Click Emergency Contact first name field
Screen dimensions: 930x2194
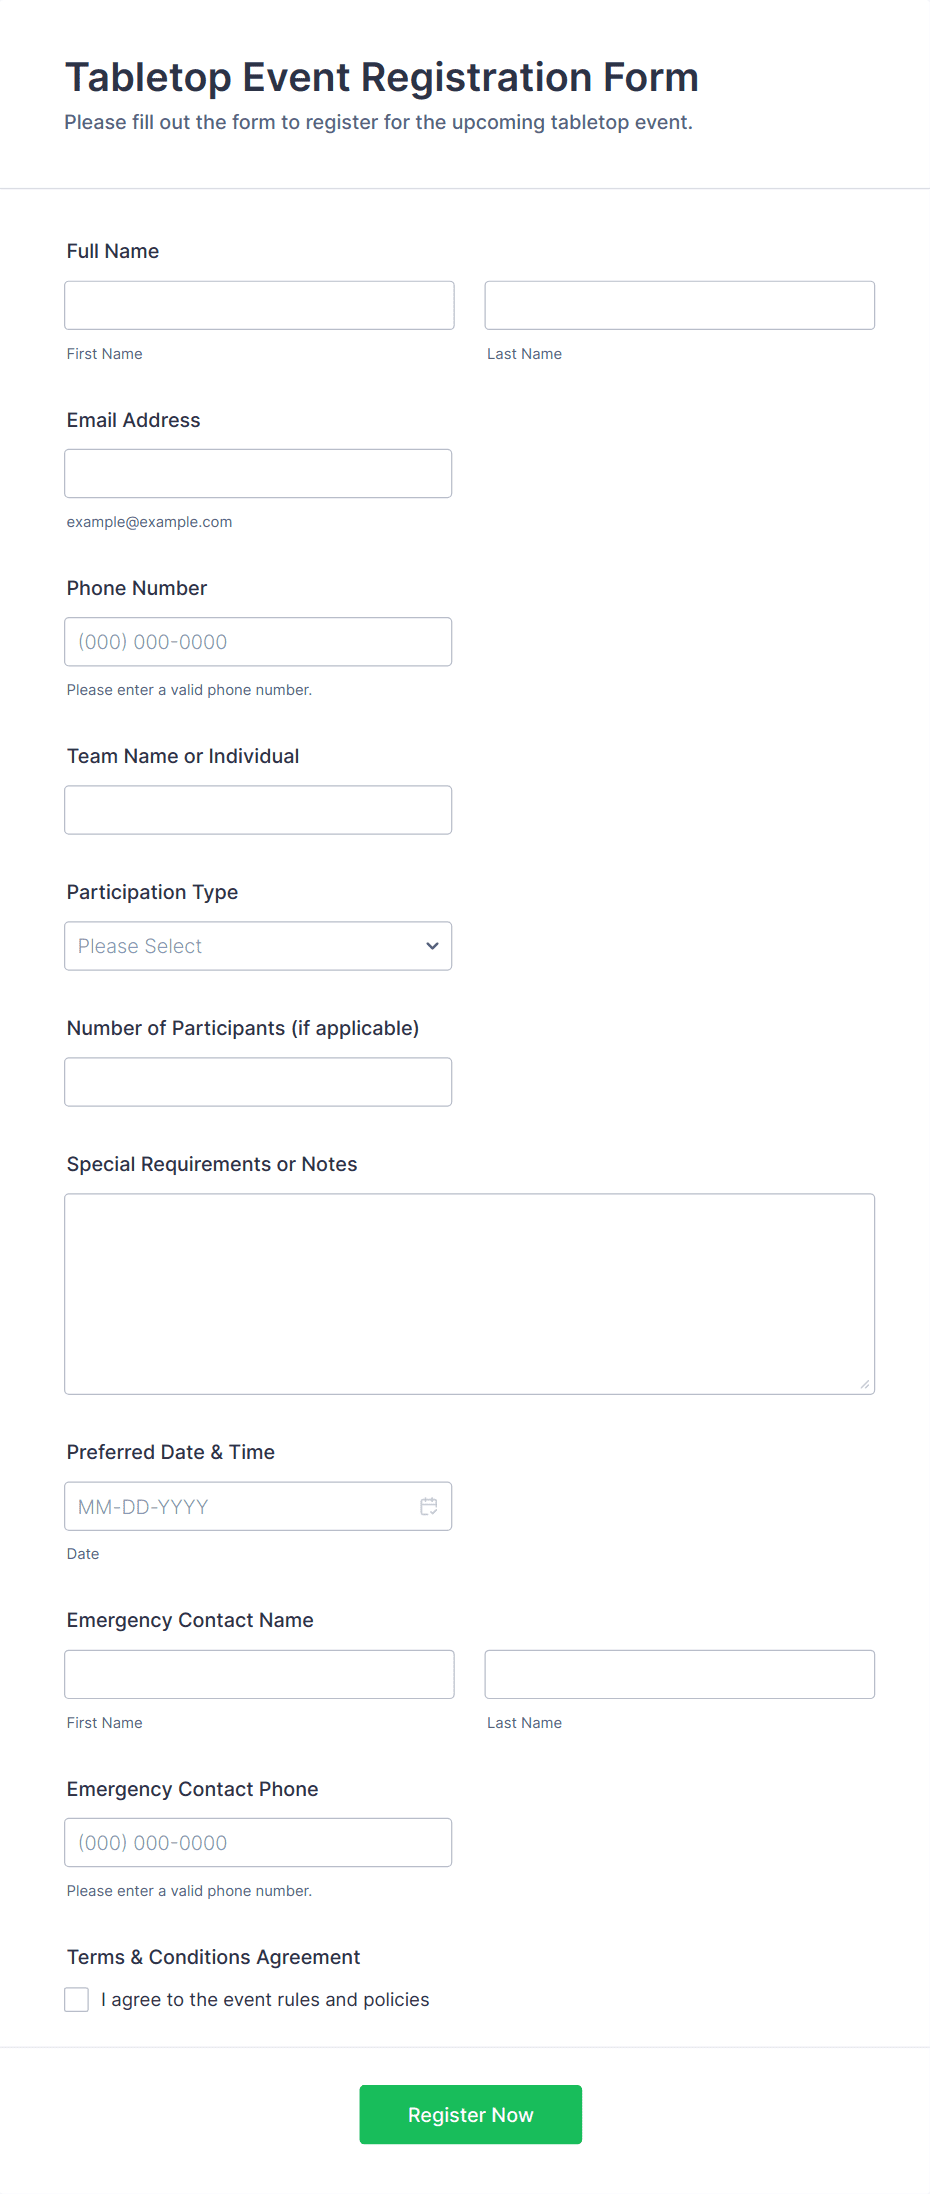pyautogui.click(x=259, y=1674)
